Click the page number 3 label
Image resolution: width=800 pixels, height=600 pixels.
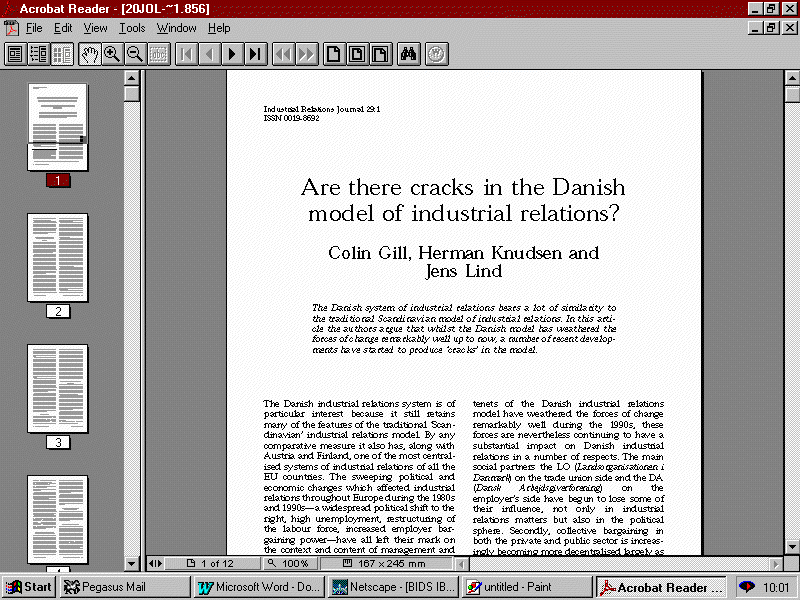click(x=58, y=442)
